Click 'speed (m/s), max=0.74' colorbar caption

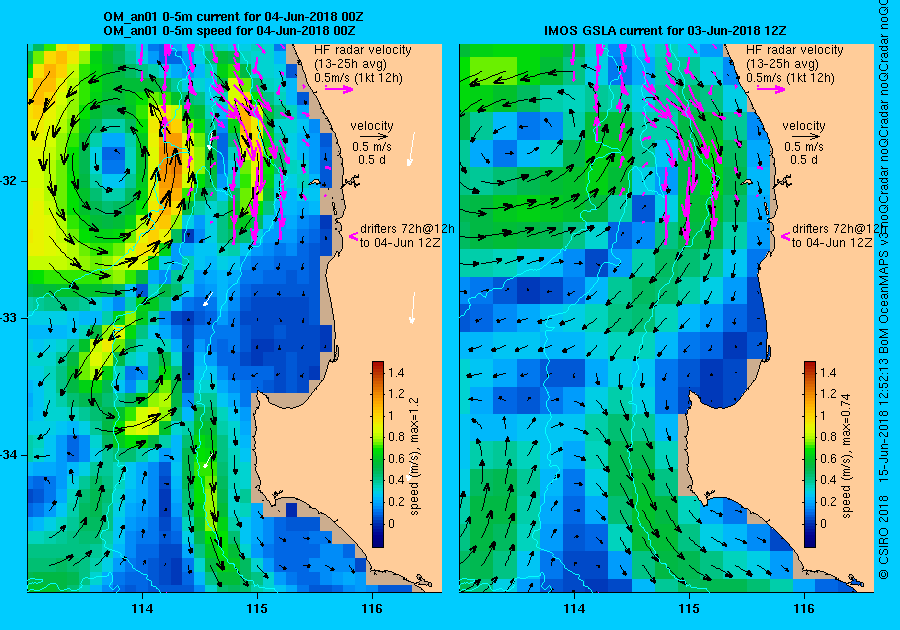847,456
